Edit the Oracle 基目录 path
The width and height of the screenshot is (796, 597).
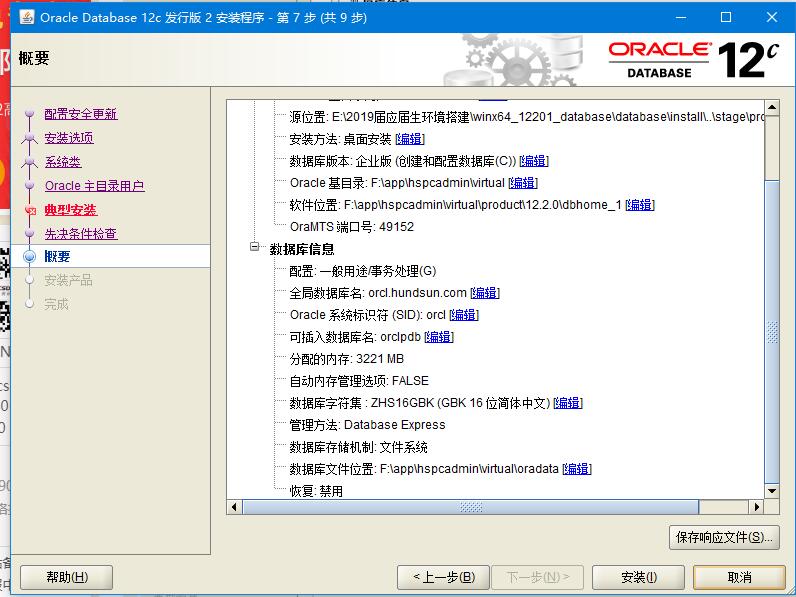[523, 183]
